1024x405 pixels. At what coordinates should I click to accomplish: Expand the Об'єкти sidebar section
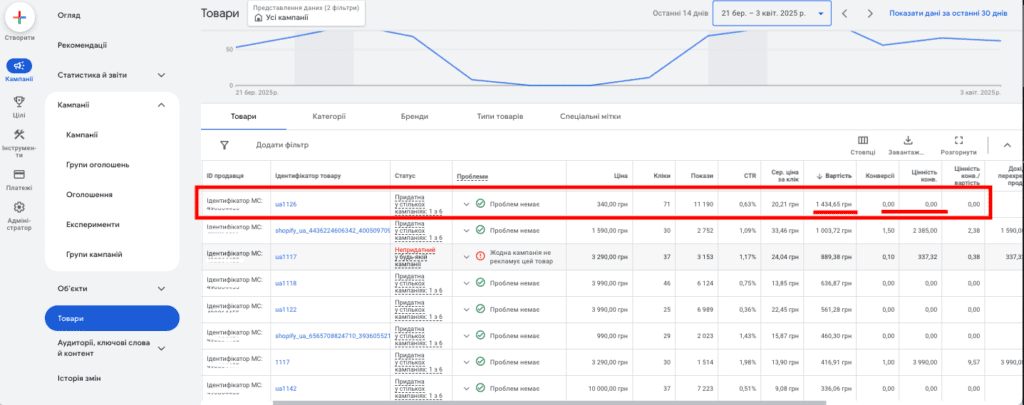tap(161, 288)
